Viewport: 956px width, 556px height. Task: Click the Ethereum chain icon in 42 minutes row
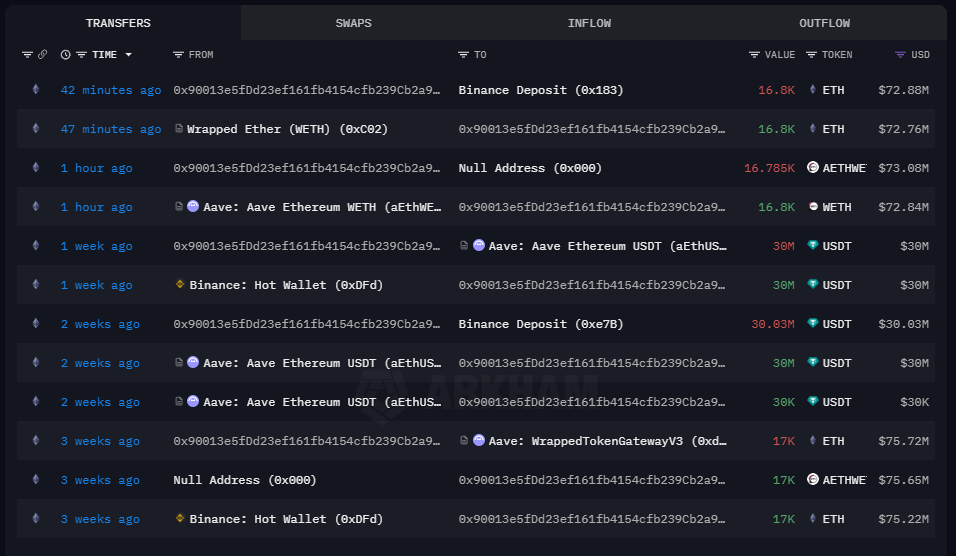coord(36,90)
